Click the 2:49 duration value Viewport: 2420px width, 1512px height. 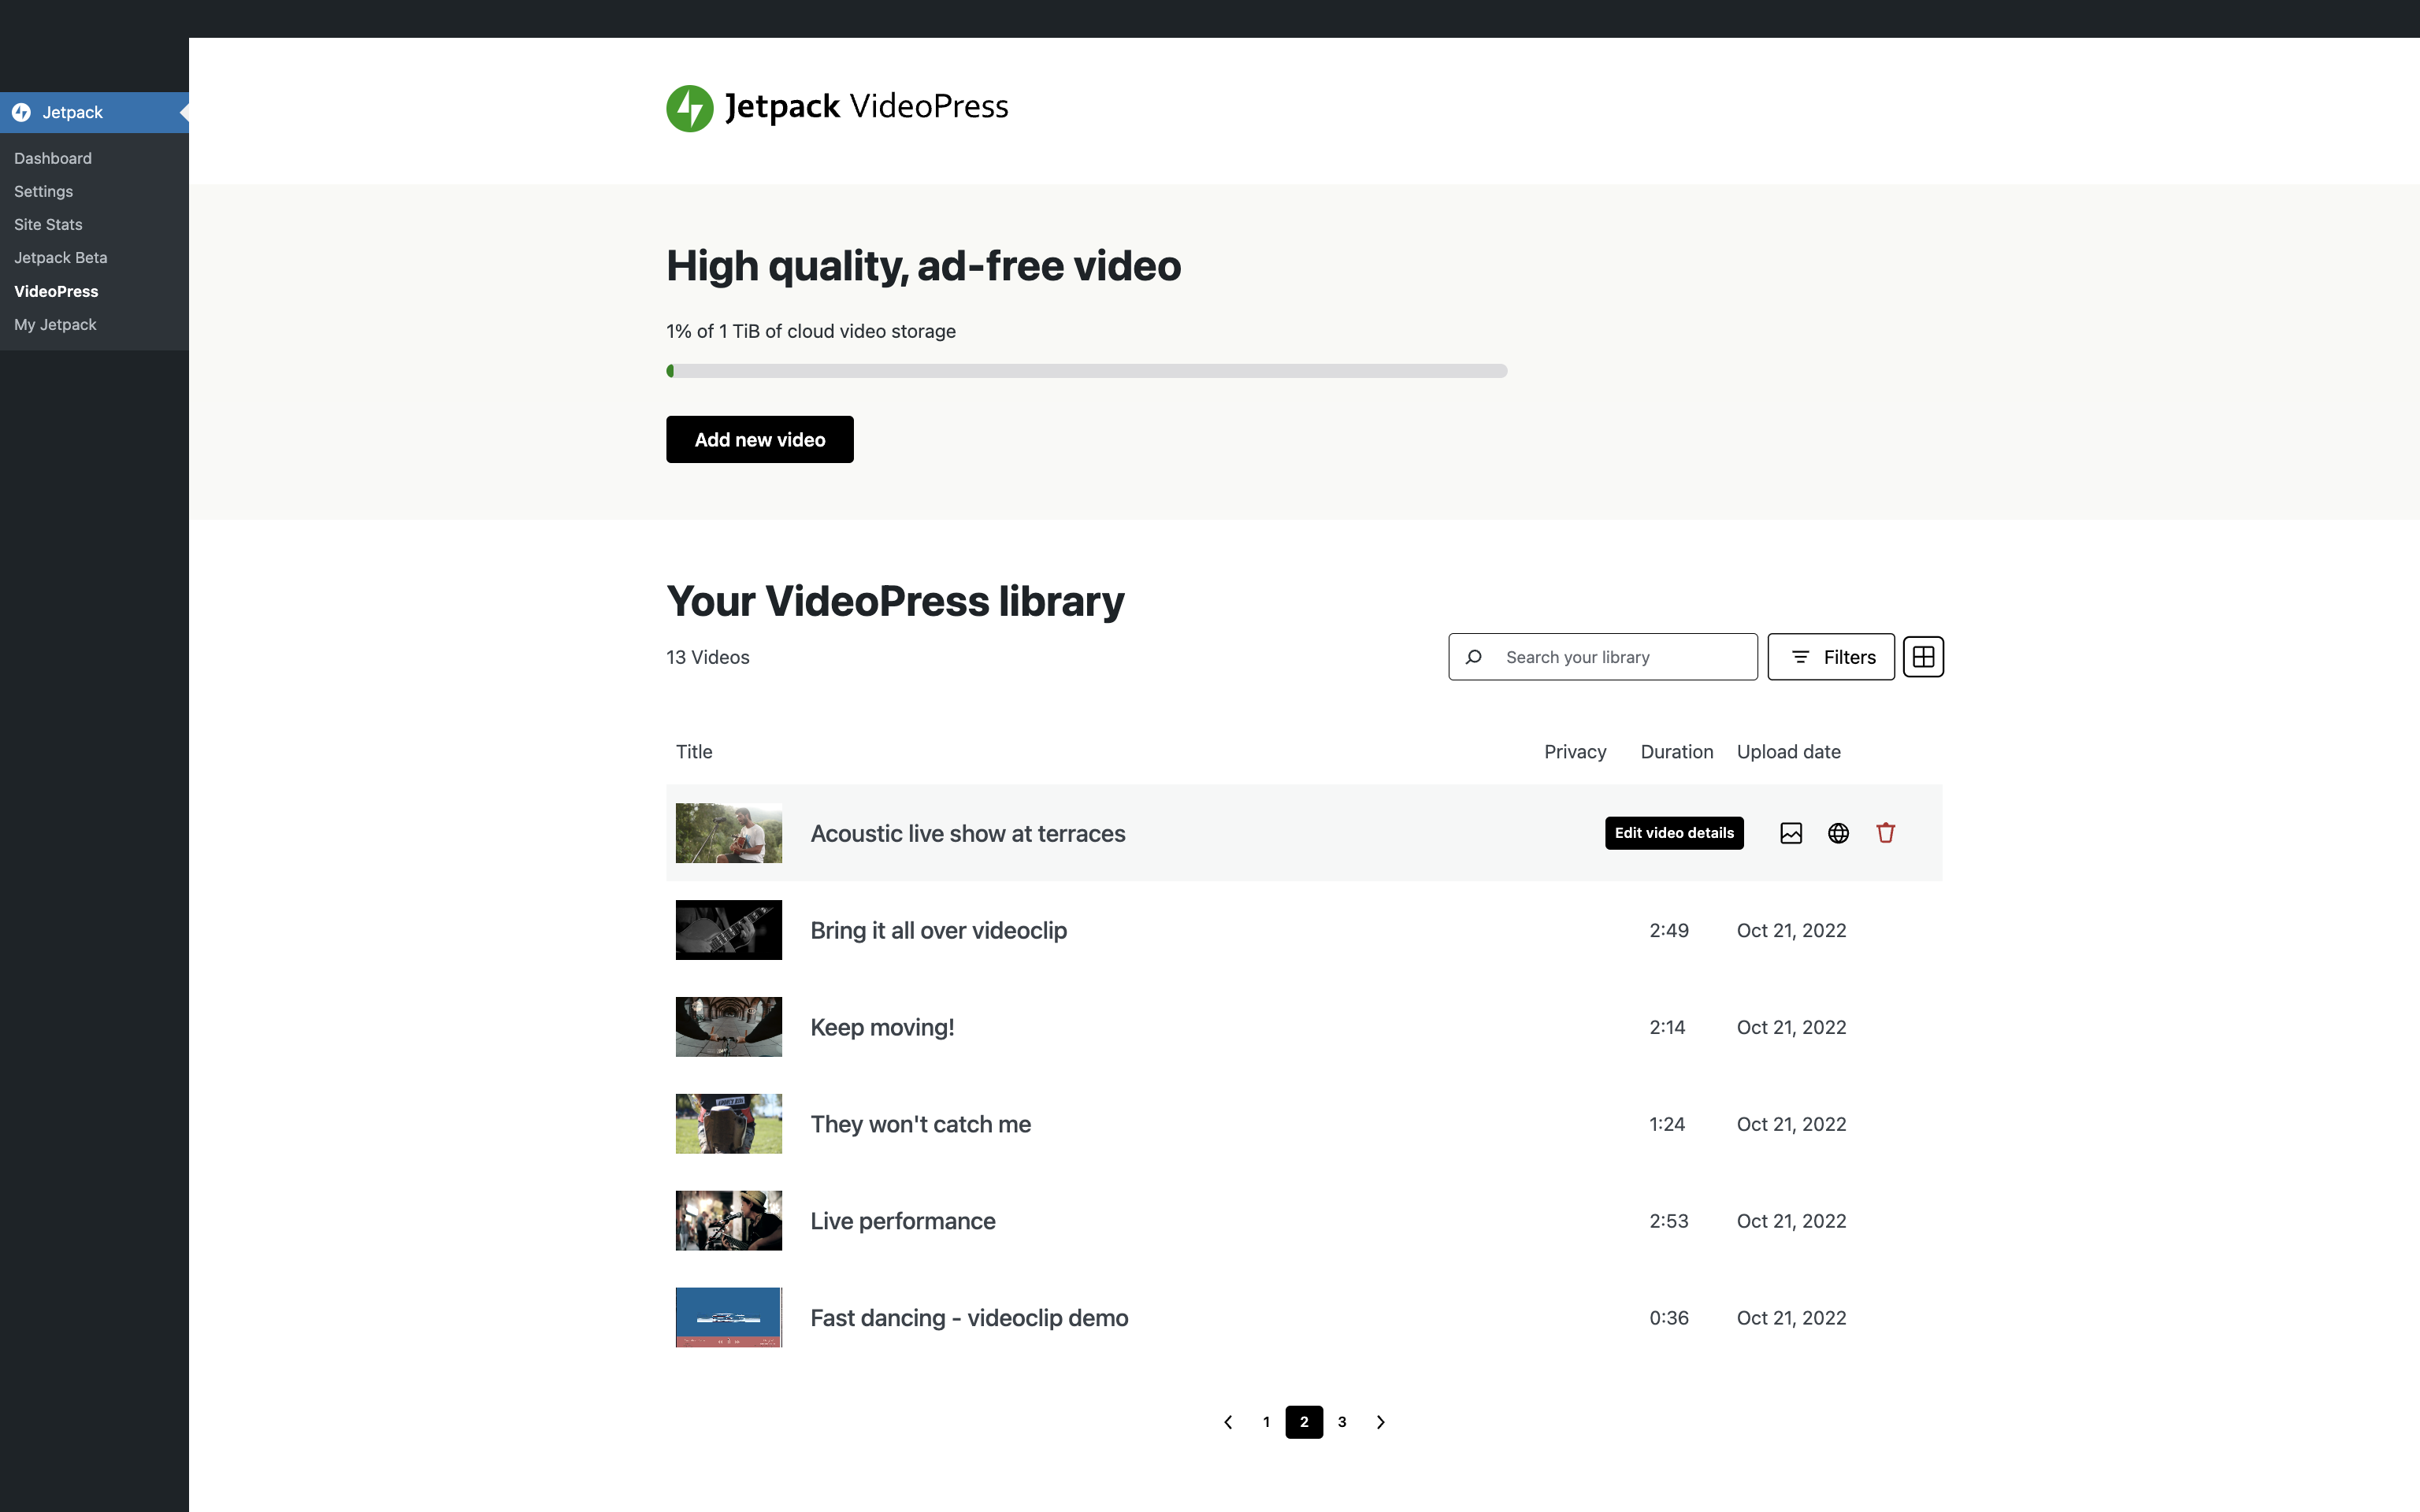coord(1669,930)
